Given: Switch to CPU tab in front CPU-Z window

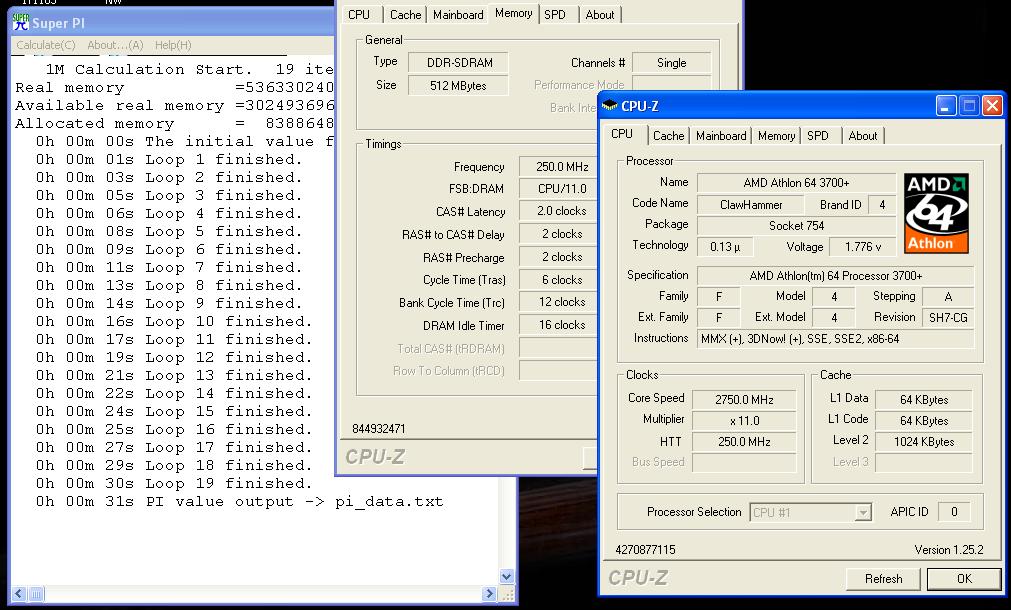Looking at the screenshot, I should click(622, 134).
